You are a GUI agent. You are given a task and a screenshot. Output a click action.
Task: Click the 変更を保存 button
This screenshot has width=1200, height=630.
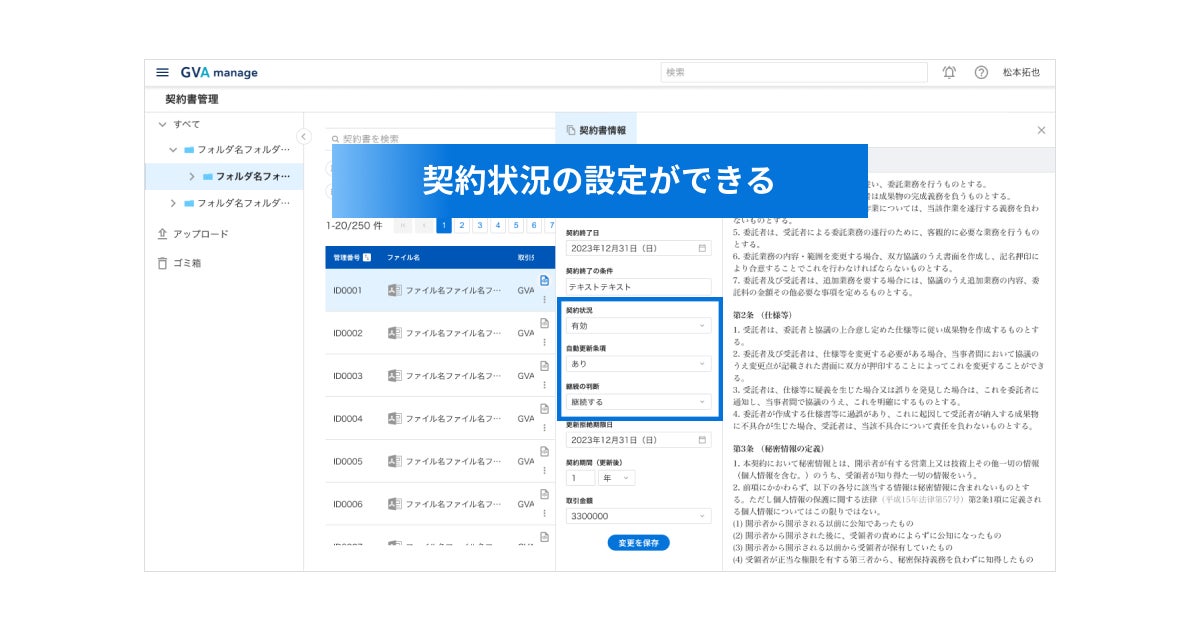click(639, 543)
